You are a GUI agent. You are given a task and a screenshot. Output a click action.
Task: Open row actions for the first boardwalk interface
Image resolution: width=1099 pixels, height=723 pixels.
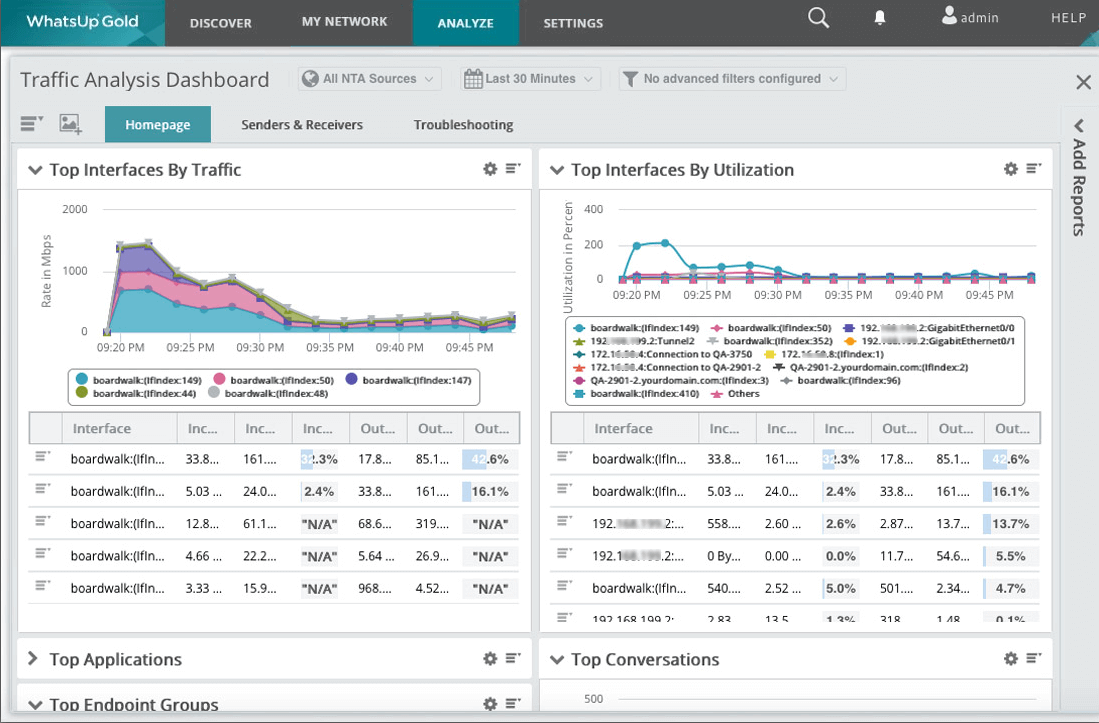point(40,458)
